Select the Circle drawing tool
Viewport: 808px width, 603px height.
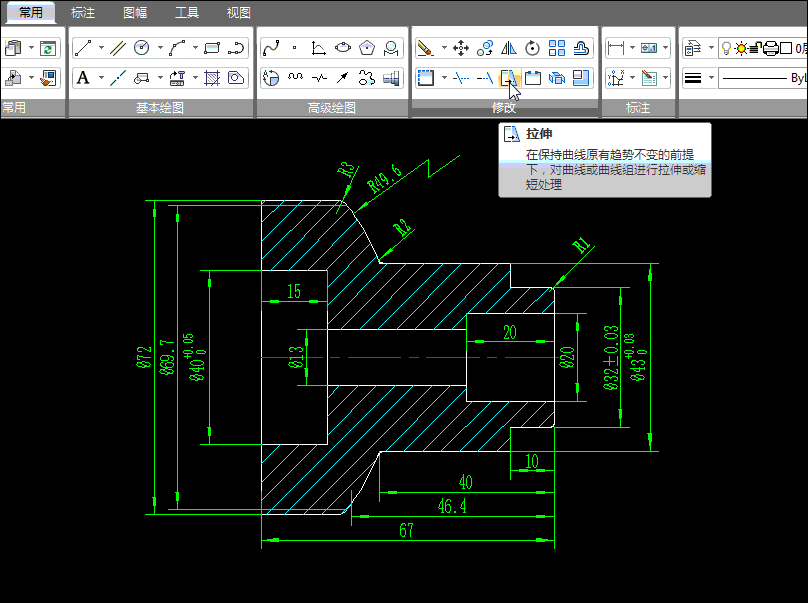[141, 48]
